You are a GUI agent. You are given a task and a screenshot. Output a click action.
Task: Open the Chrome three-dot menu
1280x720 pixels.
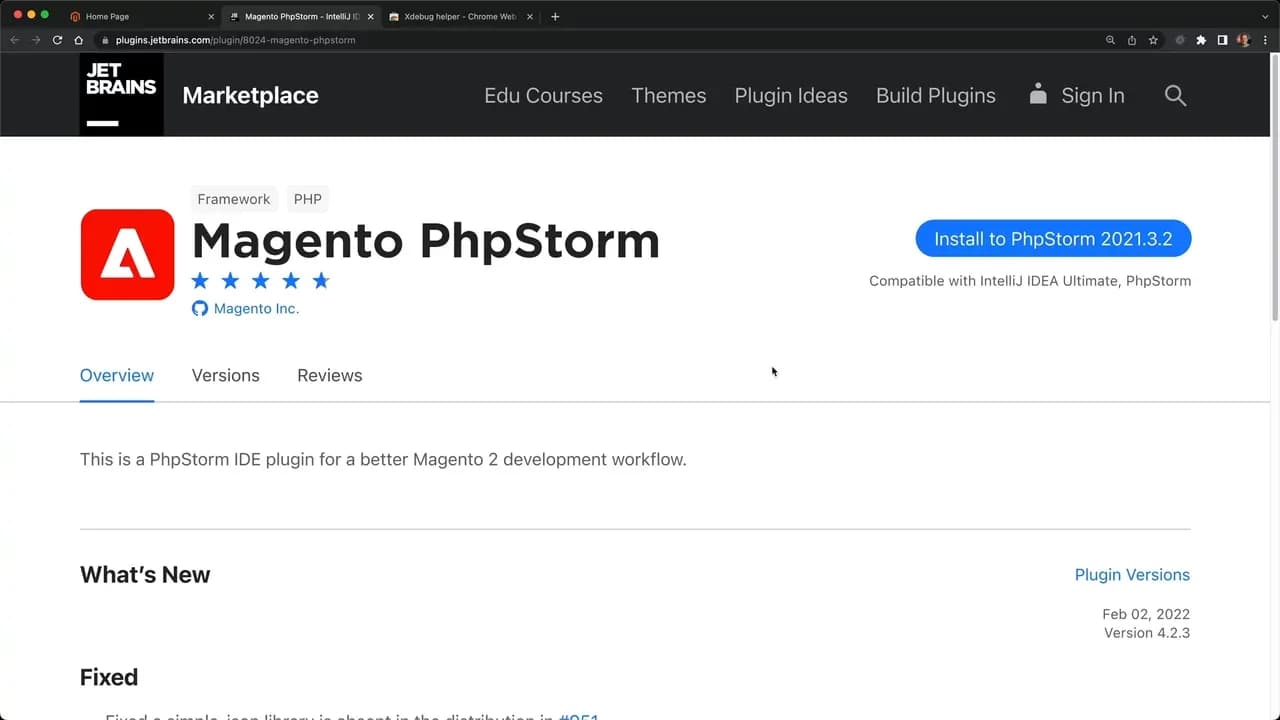point(1265,40)
